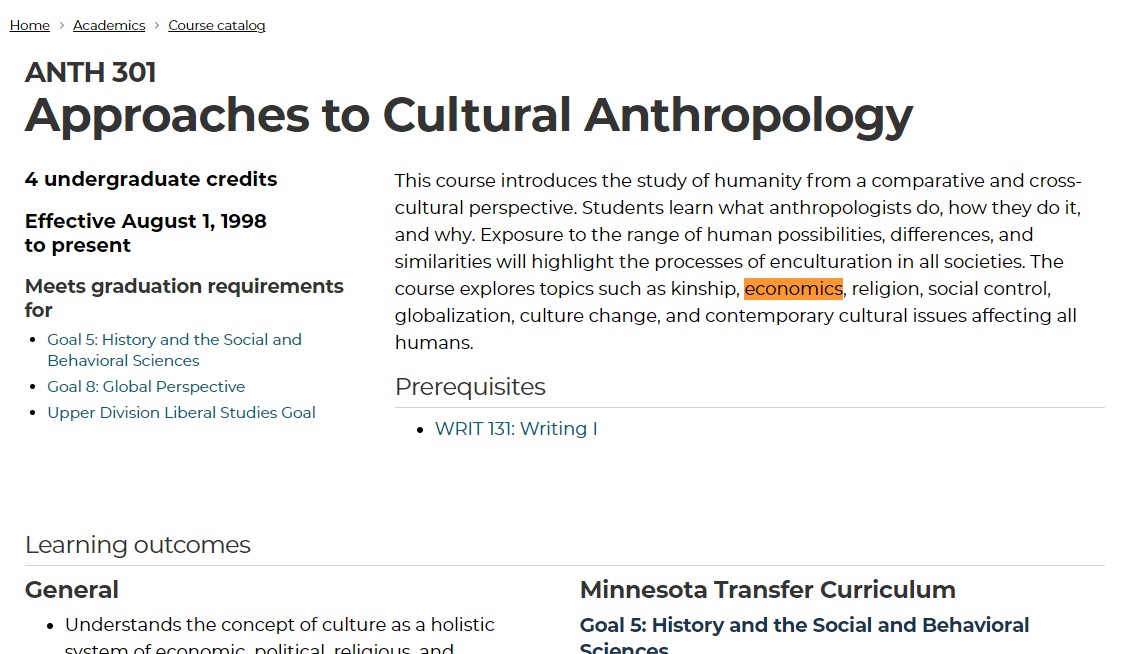
Task: Click the highlighted word economics
Action: [793, 289]
